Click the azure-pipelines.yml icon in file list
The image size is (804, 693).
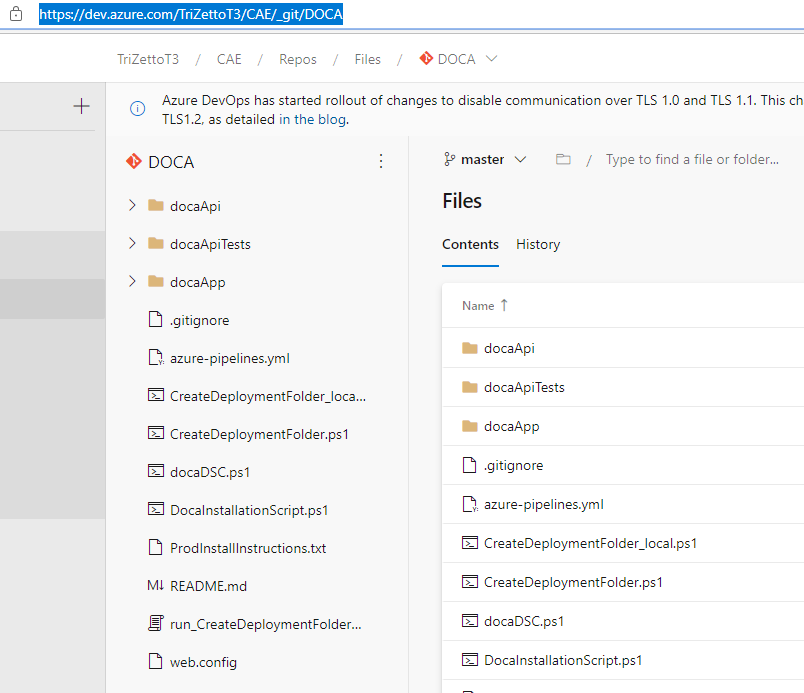[469, 504]
